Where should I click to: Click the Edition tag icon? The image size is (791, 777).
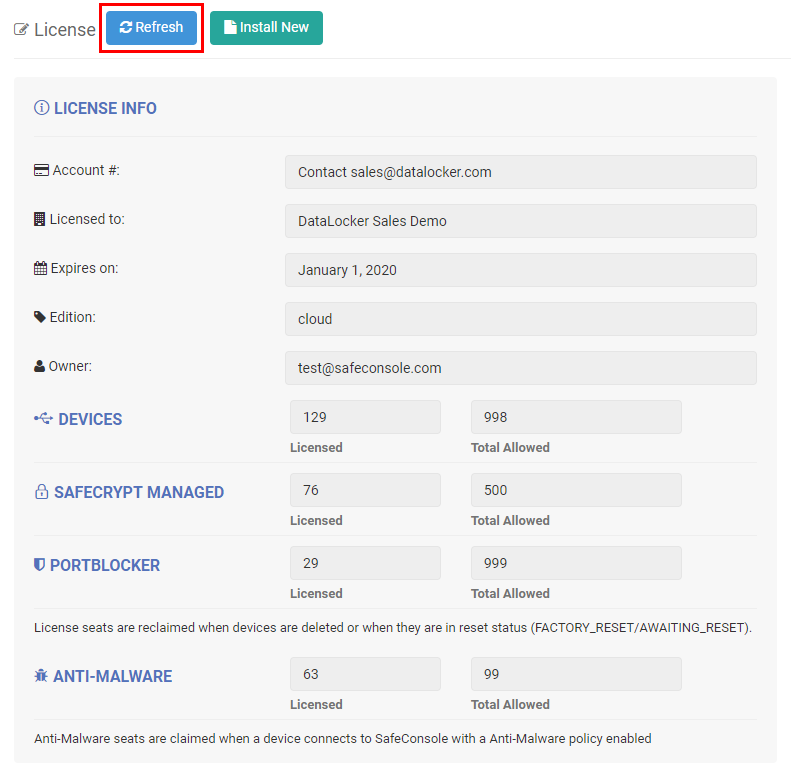[40, 317]
